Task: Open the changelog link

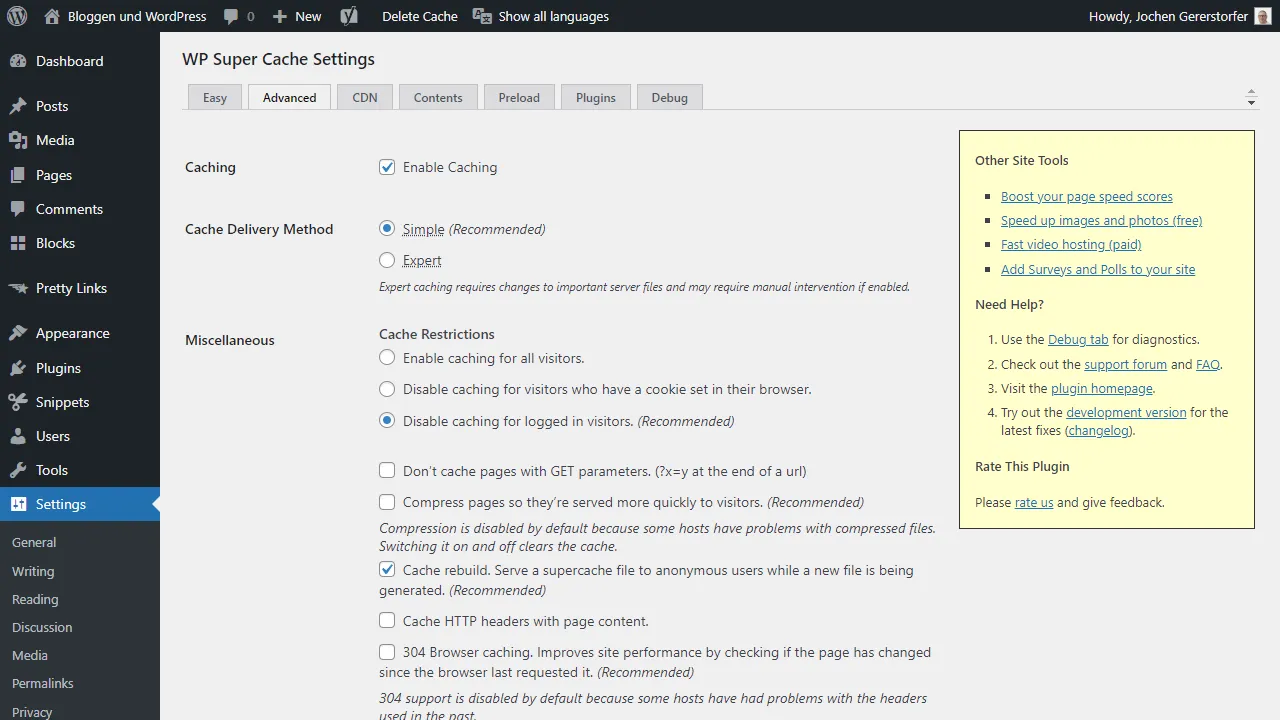Action: (x=1099, y=430)
